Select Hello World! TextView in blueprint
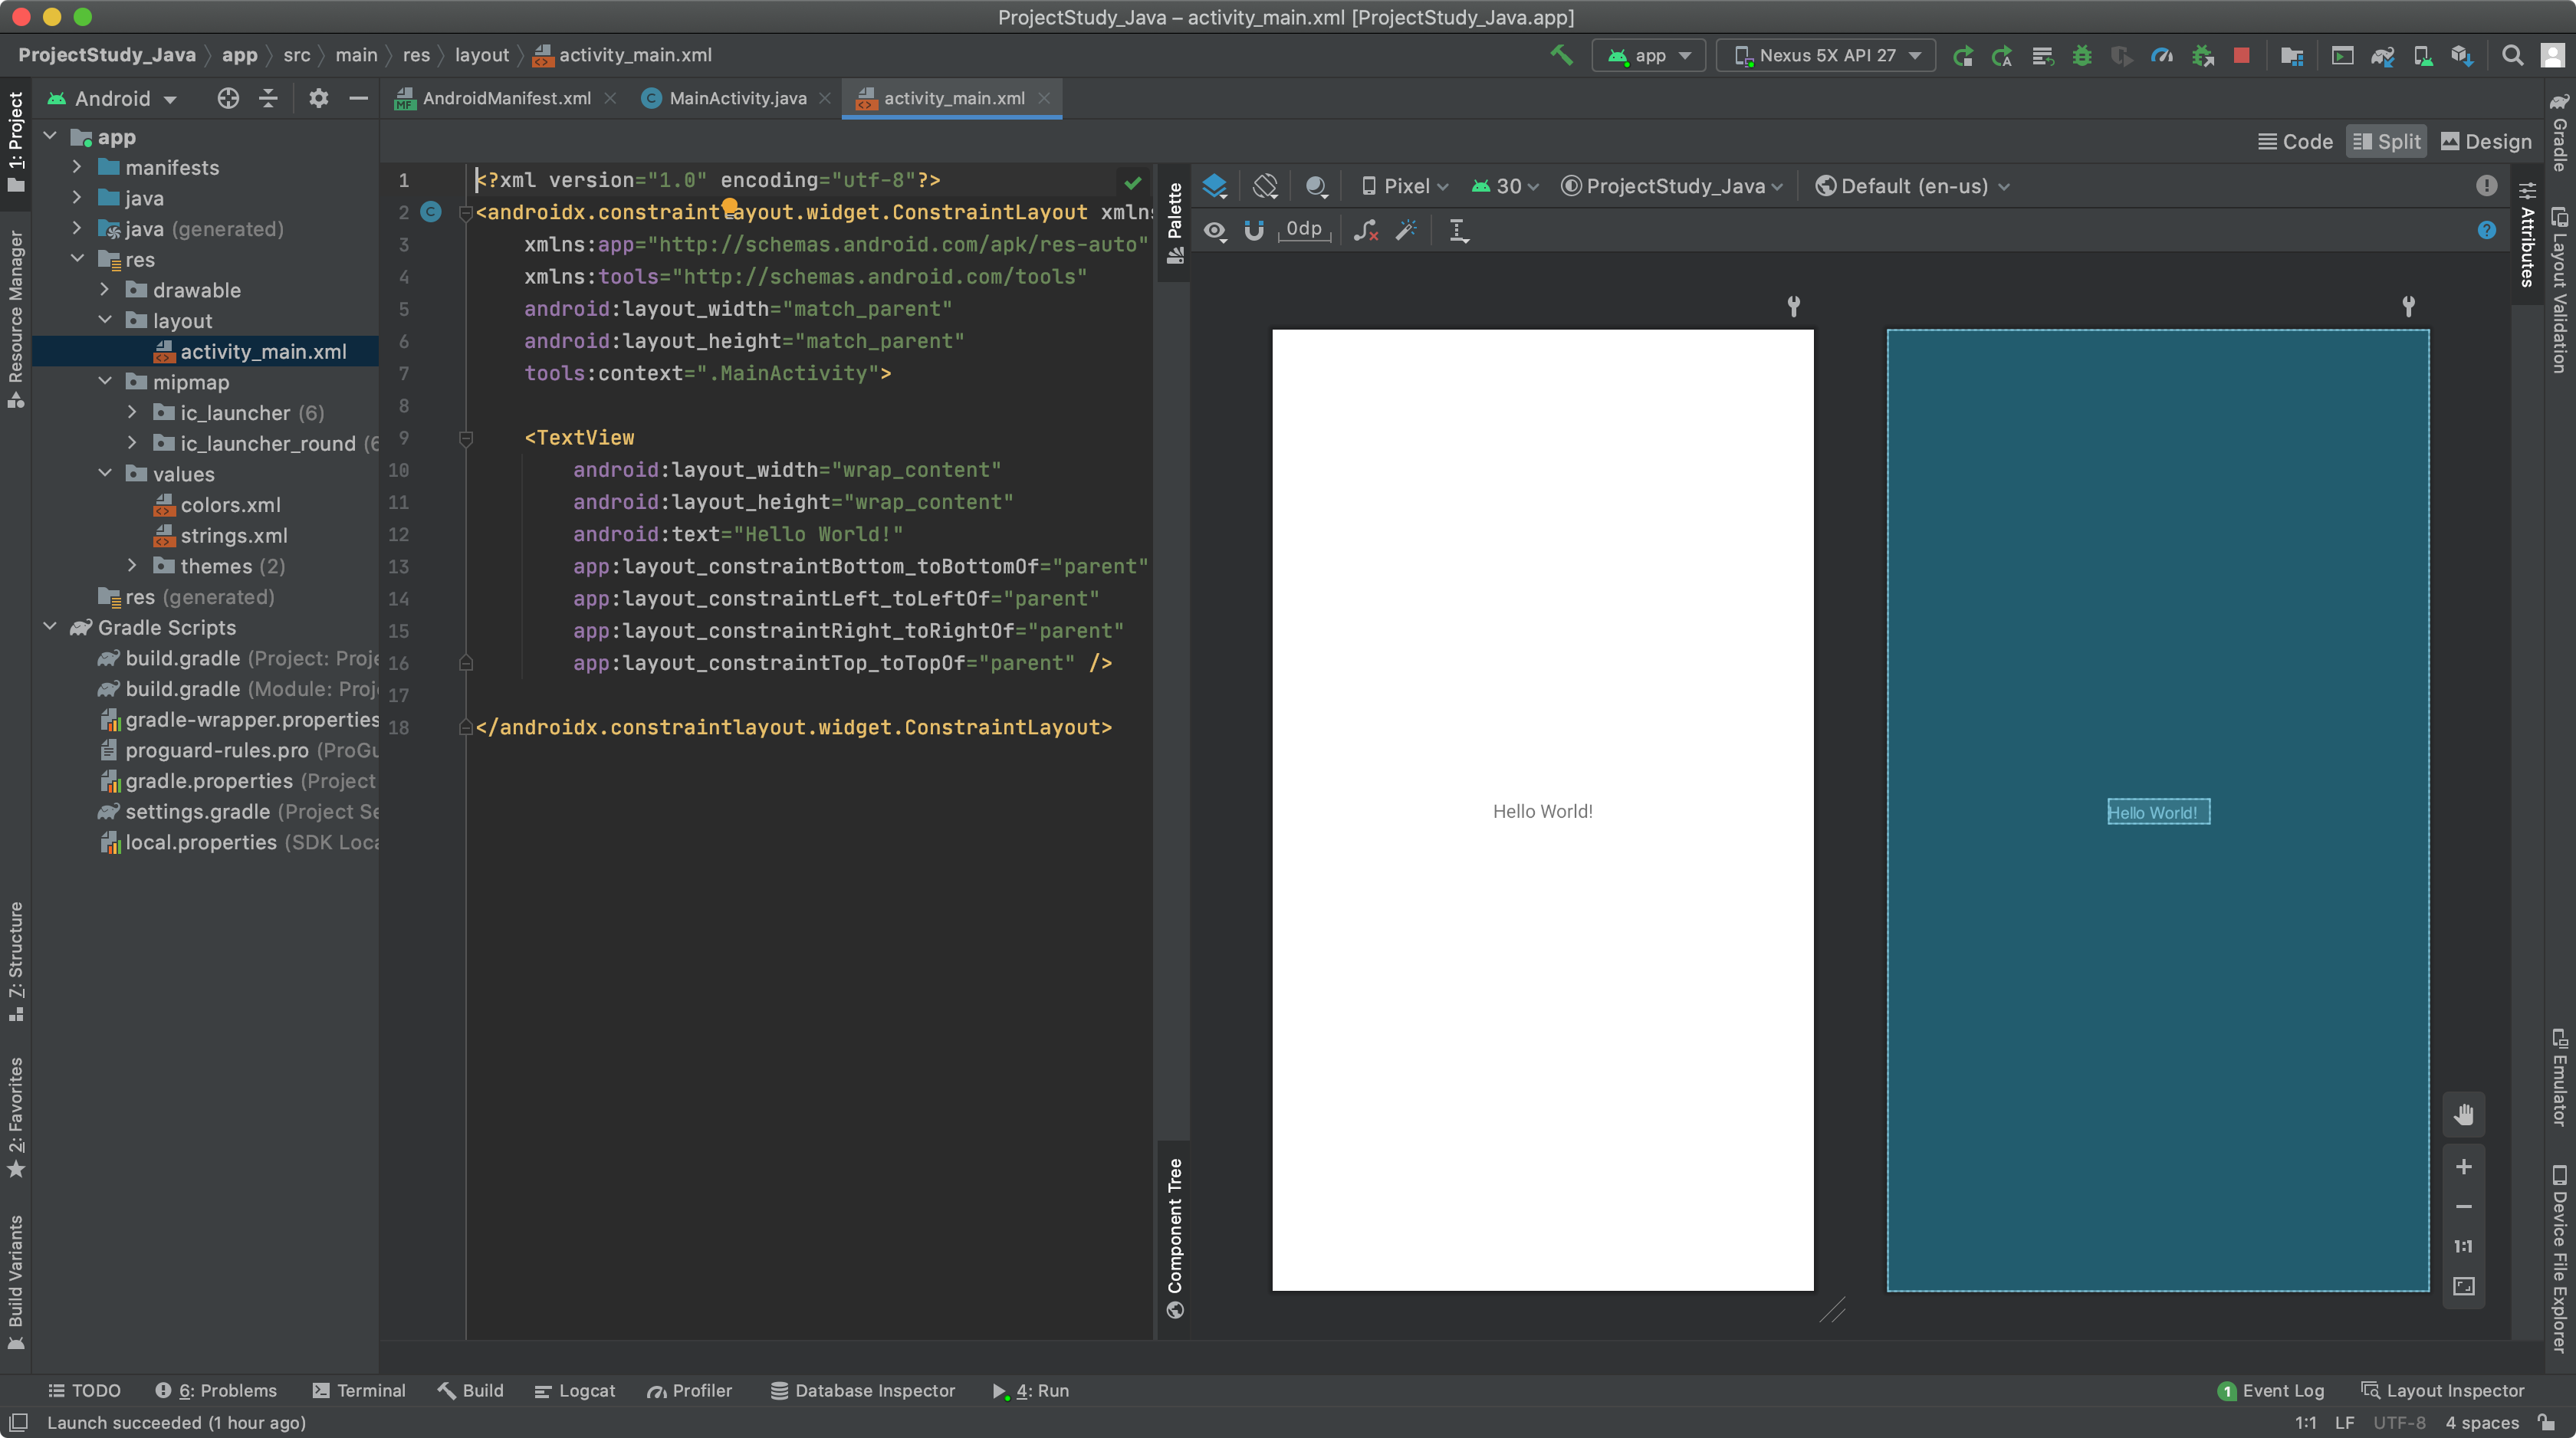The width and height of the screenshot is (2576, 1438). [x=2158, y=812]
